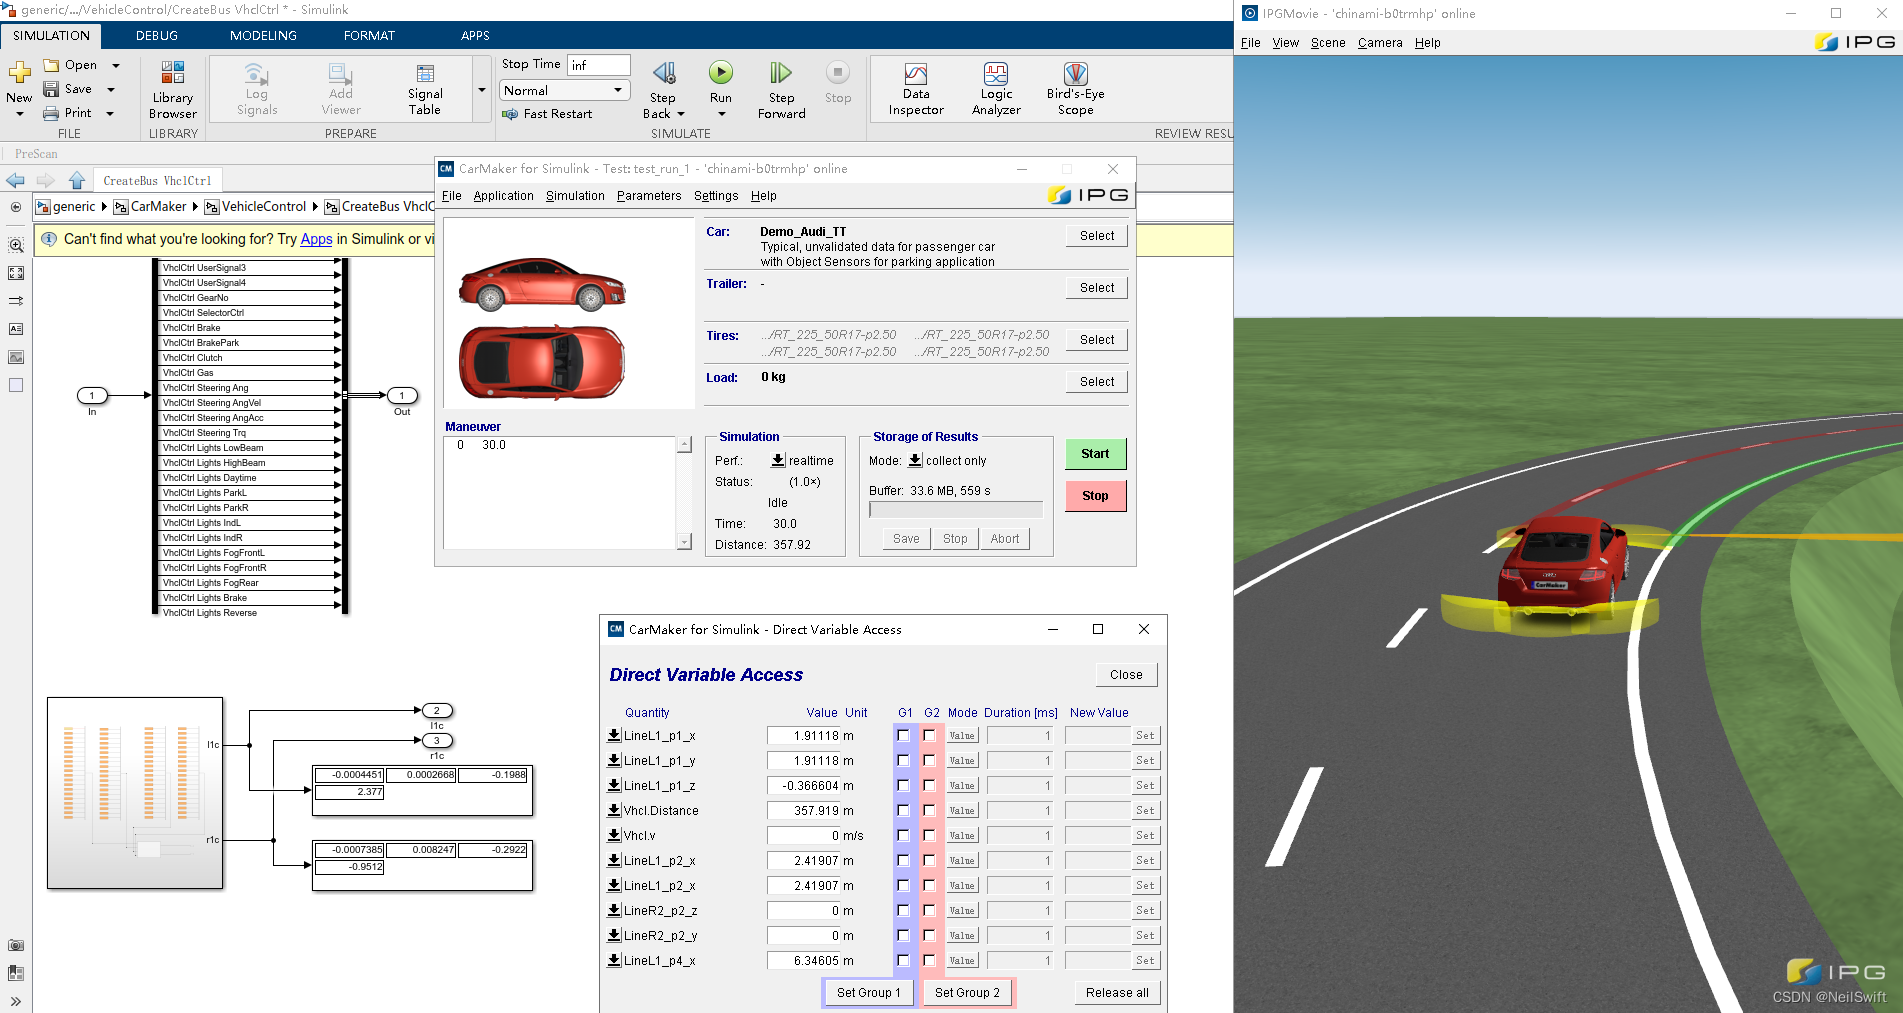Click the top-view red car thumbnail
Image resolution: width=1903 pixels, height=1013 pixels.
pos(542,362)
